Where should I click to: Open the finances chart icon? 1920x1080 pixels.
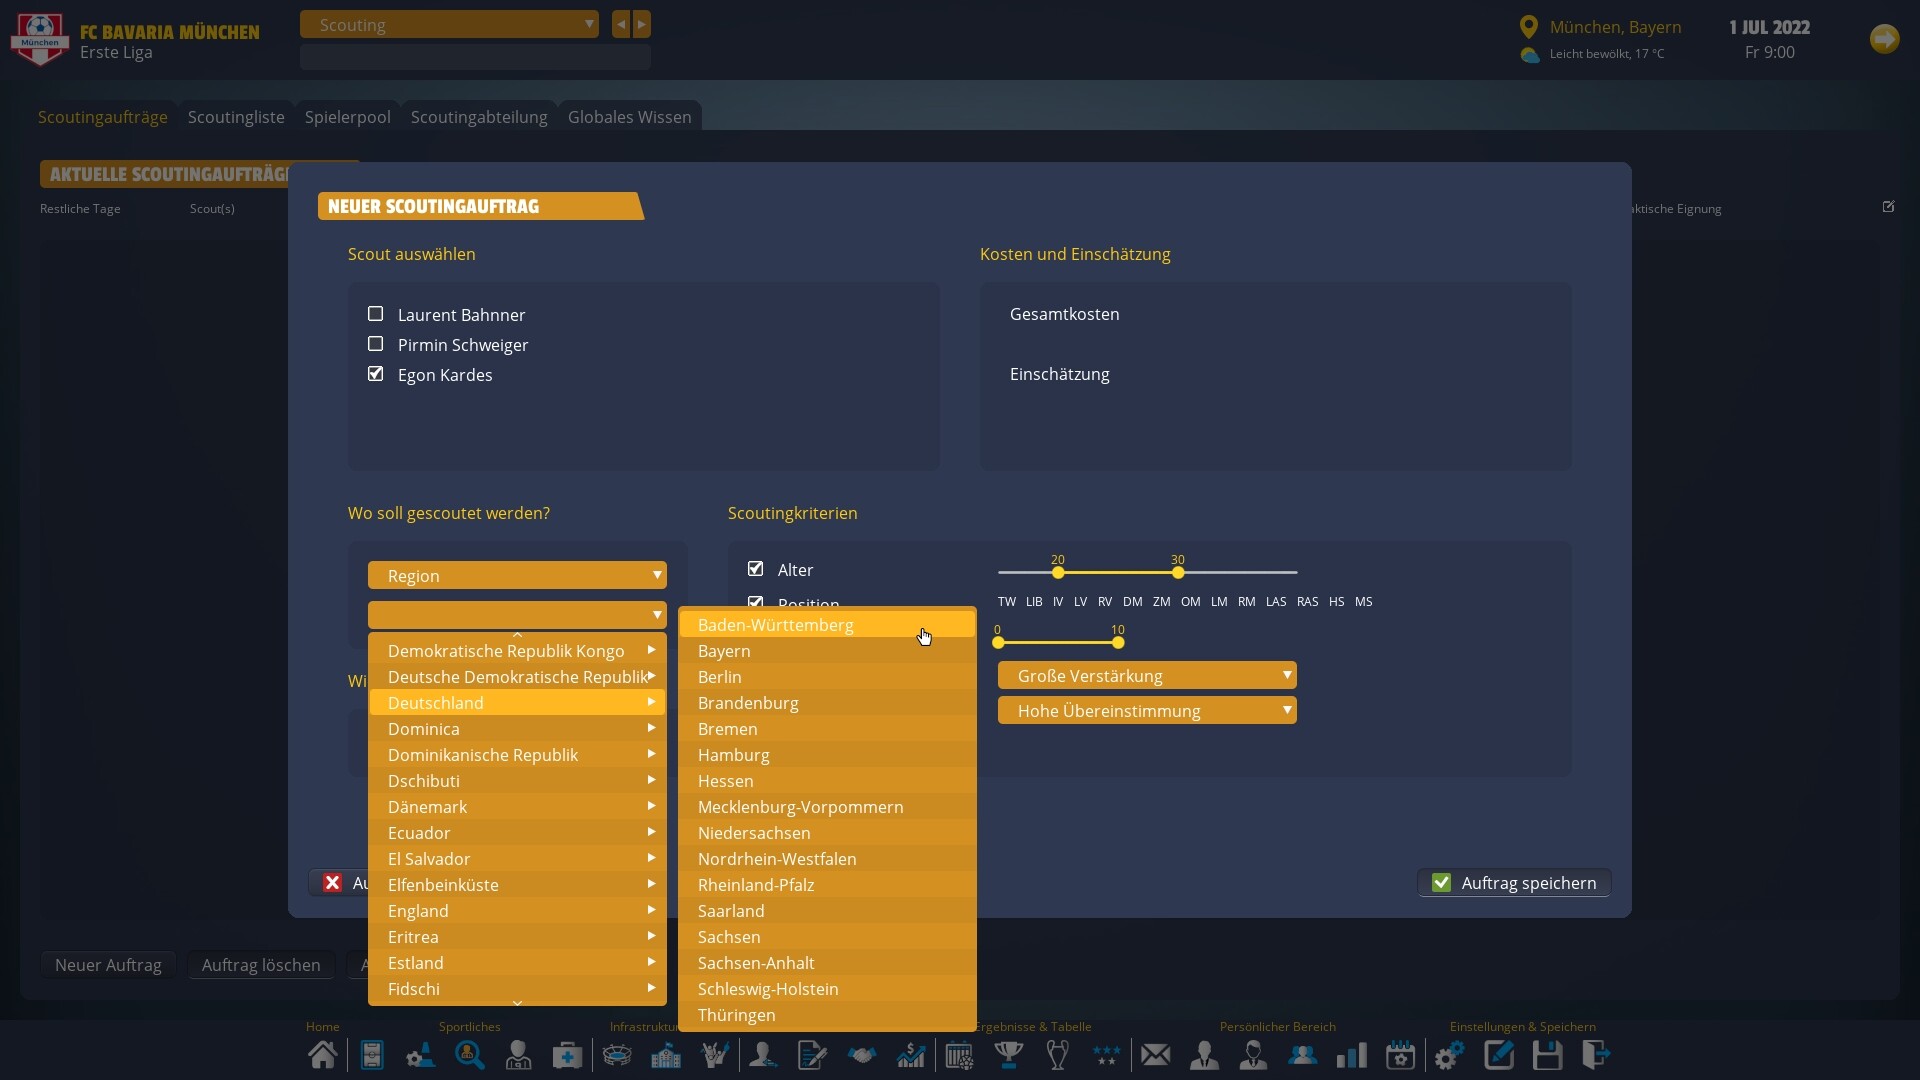(x=911, y=1055)
